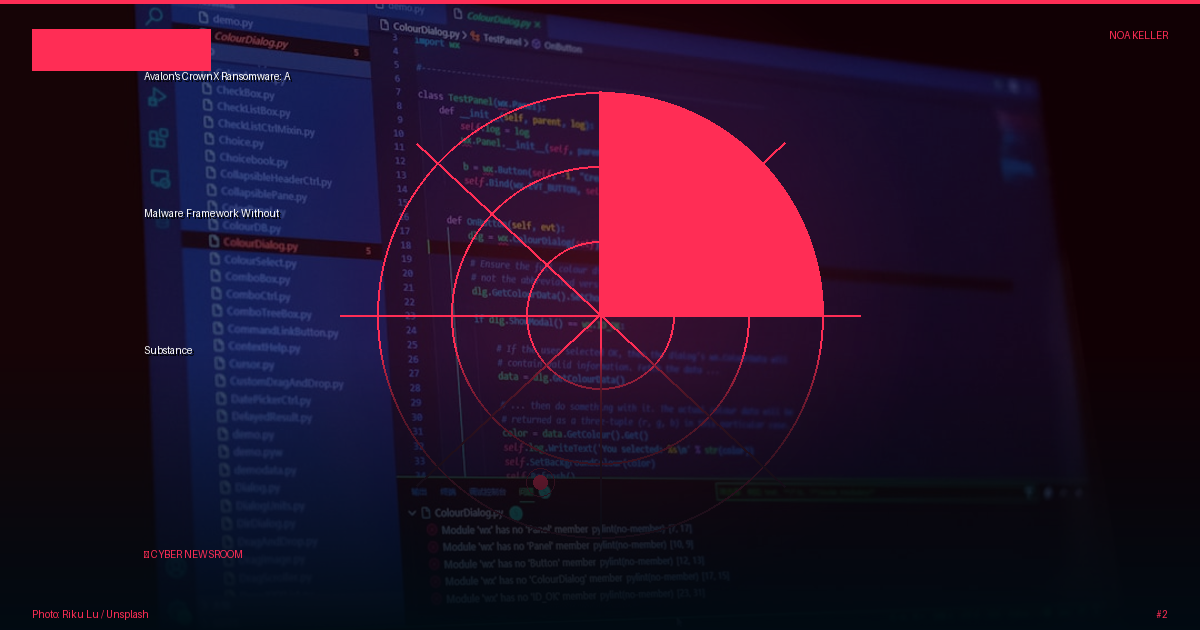1200x630 pixels.
Task: Open ColourSelect.py in the background explorer
Action: click(x=253, y=261)
